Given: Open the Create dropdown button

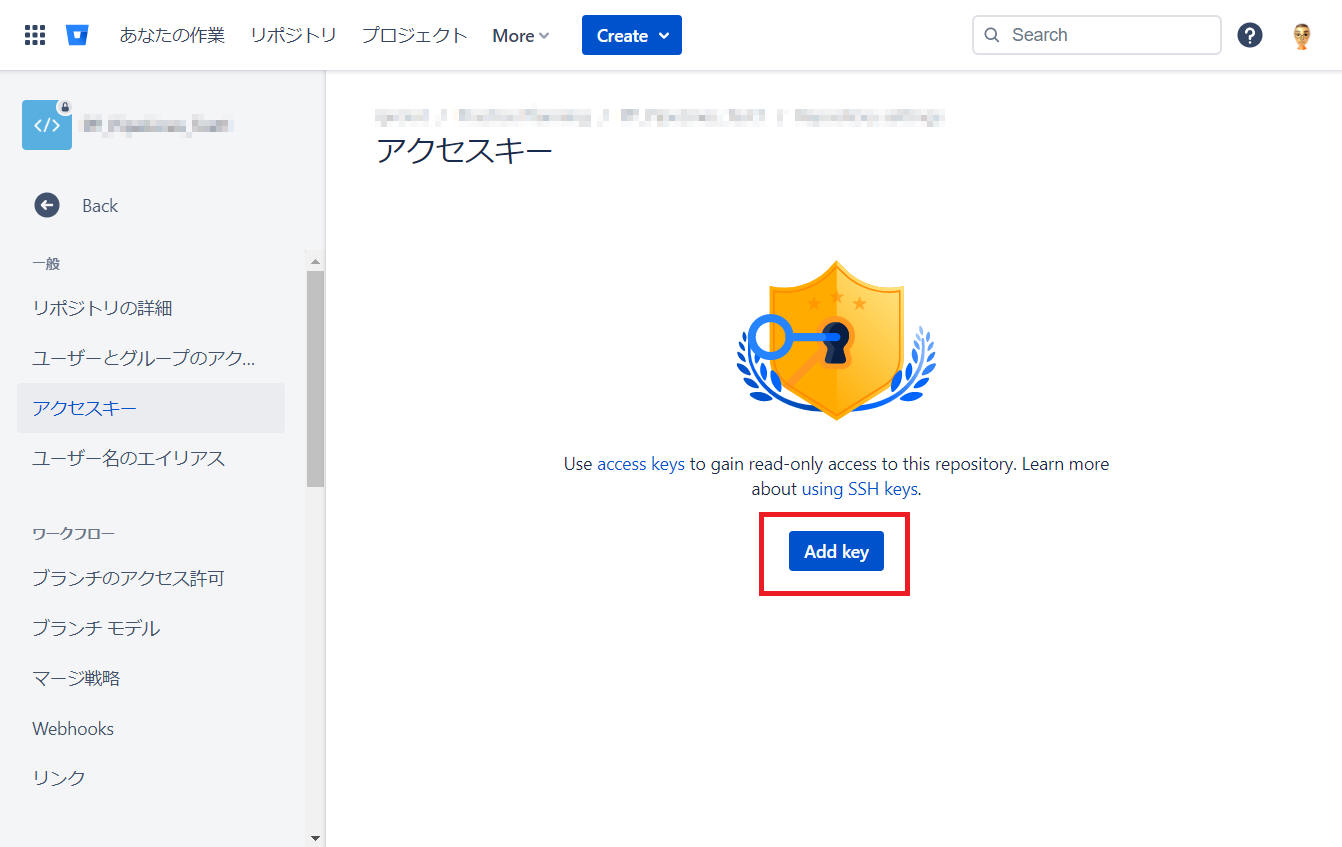Looking at the screenshot, I should pos(632,35).
